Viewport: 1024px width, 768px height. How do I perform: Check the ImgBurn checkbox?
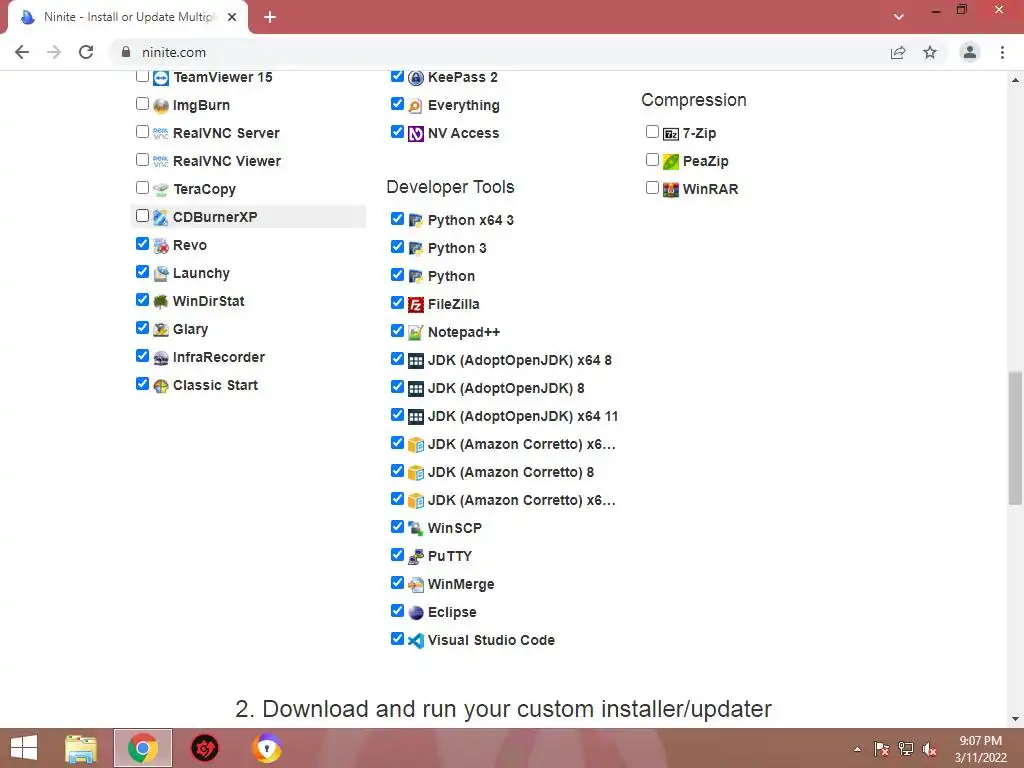pos(142,103)
